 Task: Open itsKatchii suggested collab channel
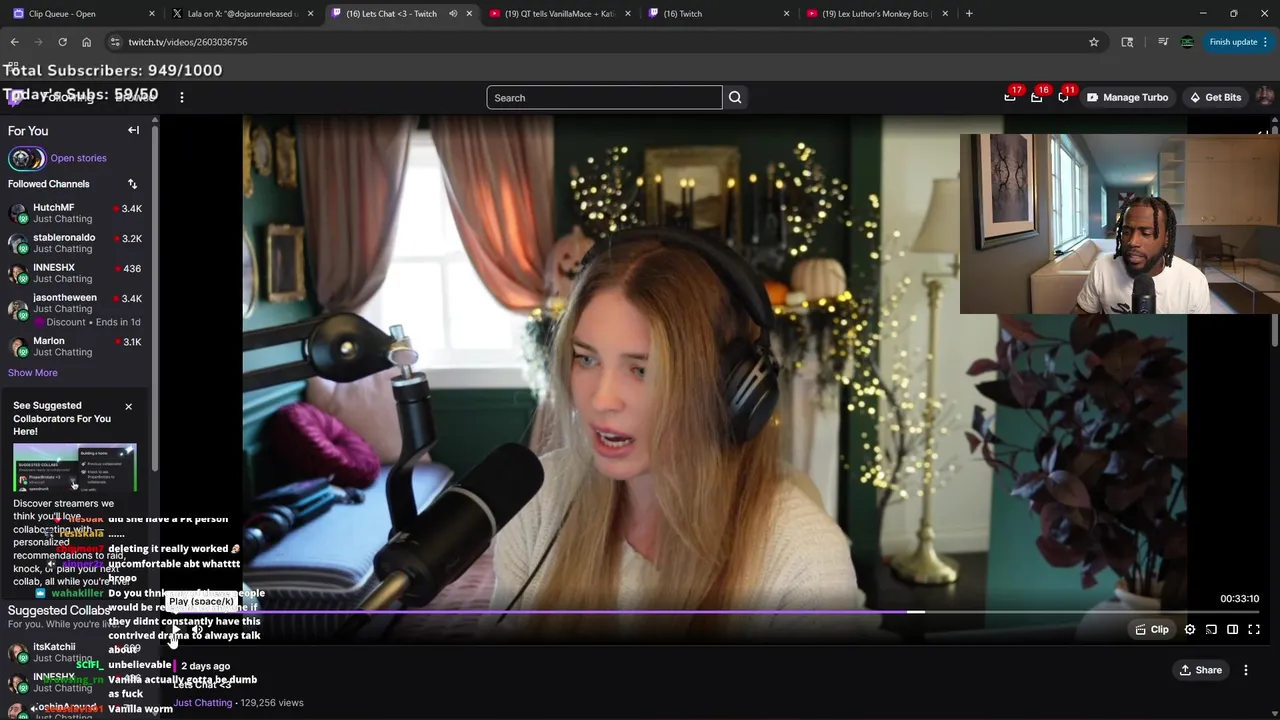click(75, 652)
